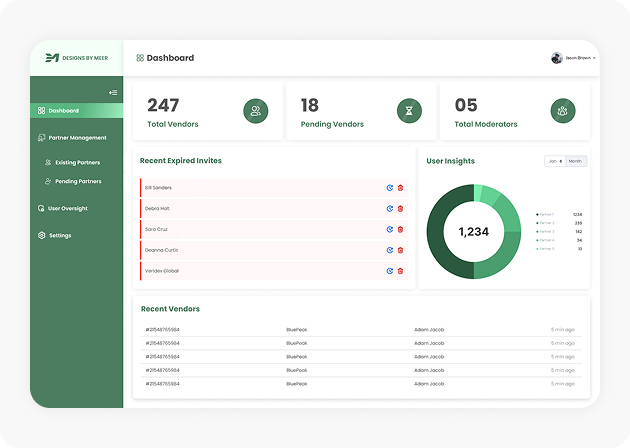Image resolution: width=630 pixels, height=448 pixels.
Task: Resend the invite for Debra Holt
Action: coord(389,209)
